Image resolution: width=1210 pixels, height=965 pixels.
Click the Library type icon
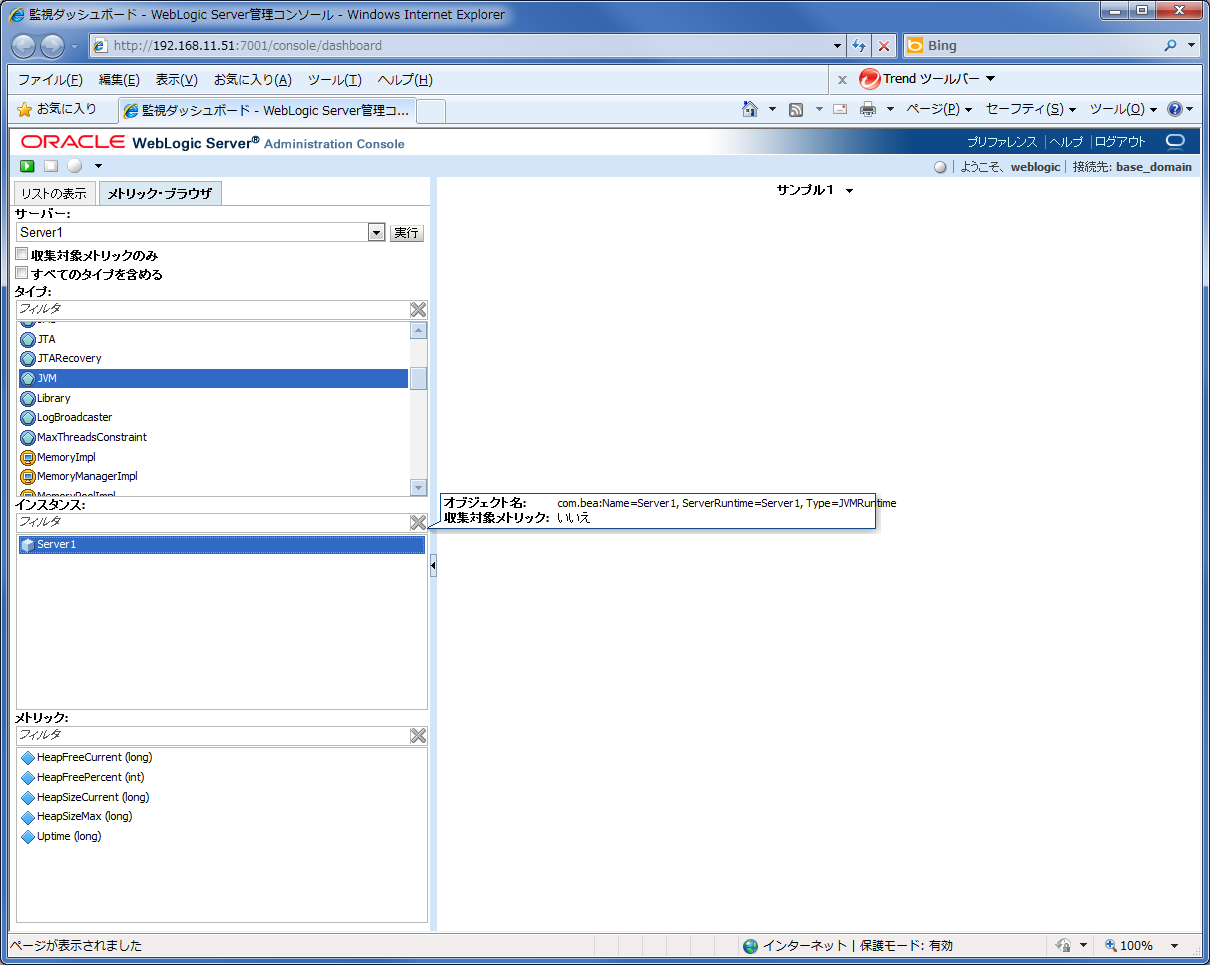pyautogui.click(x=28, y=398)
